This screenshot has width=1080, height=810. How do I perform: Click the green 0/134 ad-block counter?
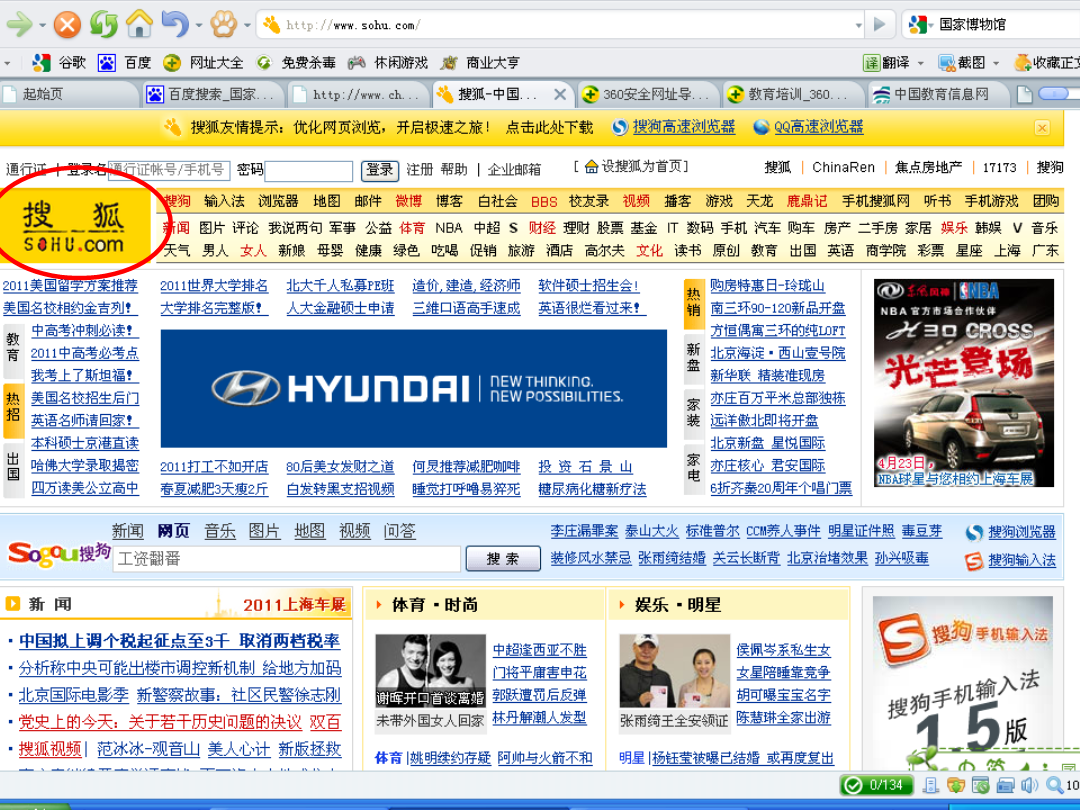[x=876, y=785]
